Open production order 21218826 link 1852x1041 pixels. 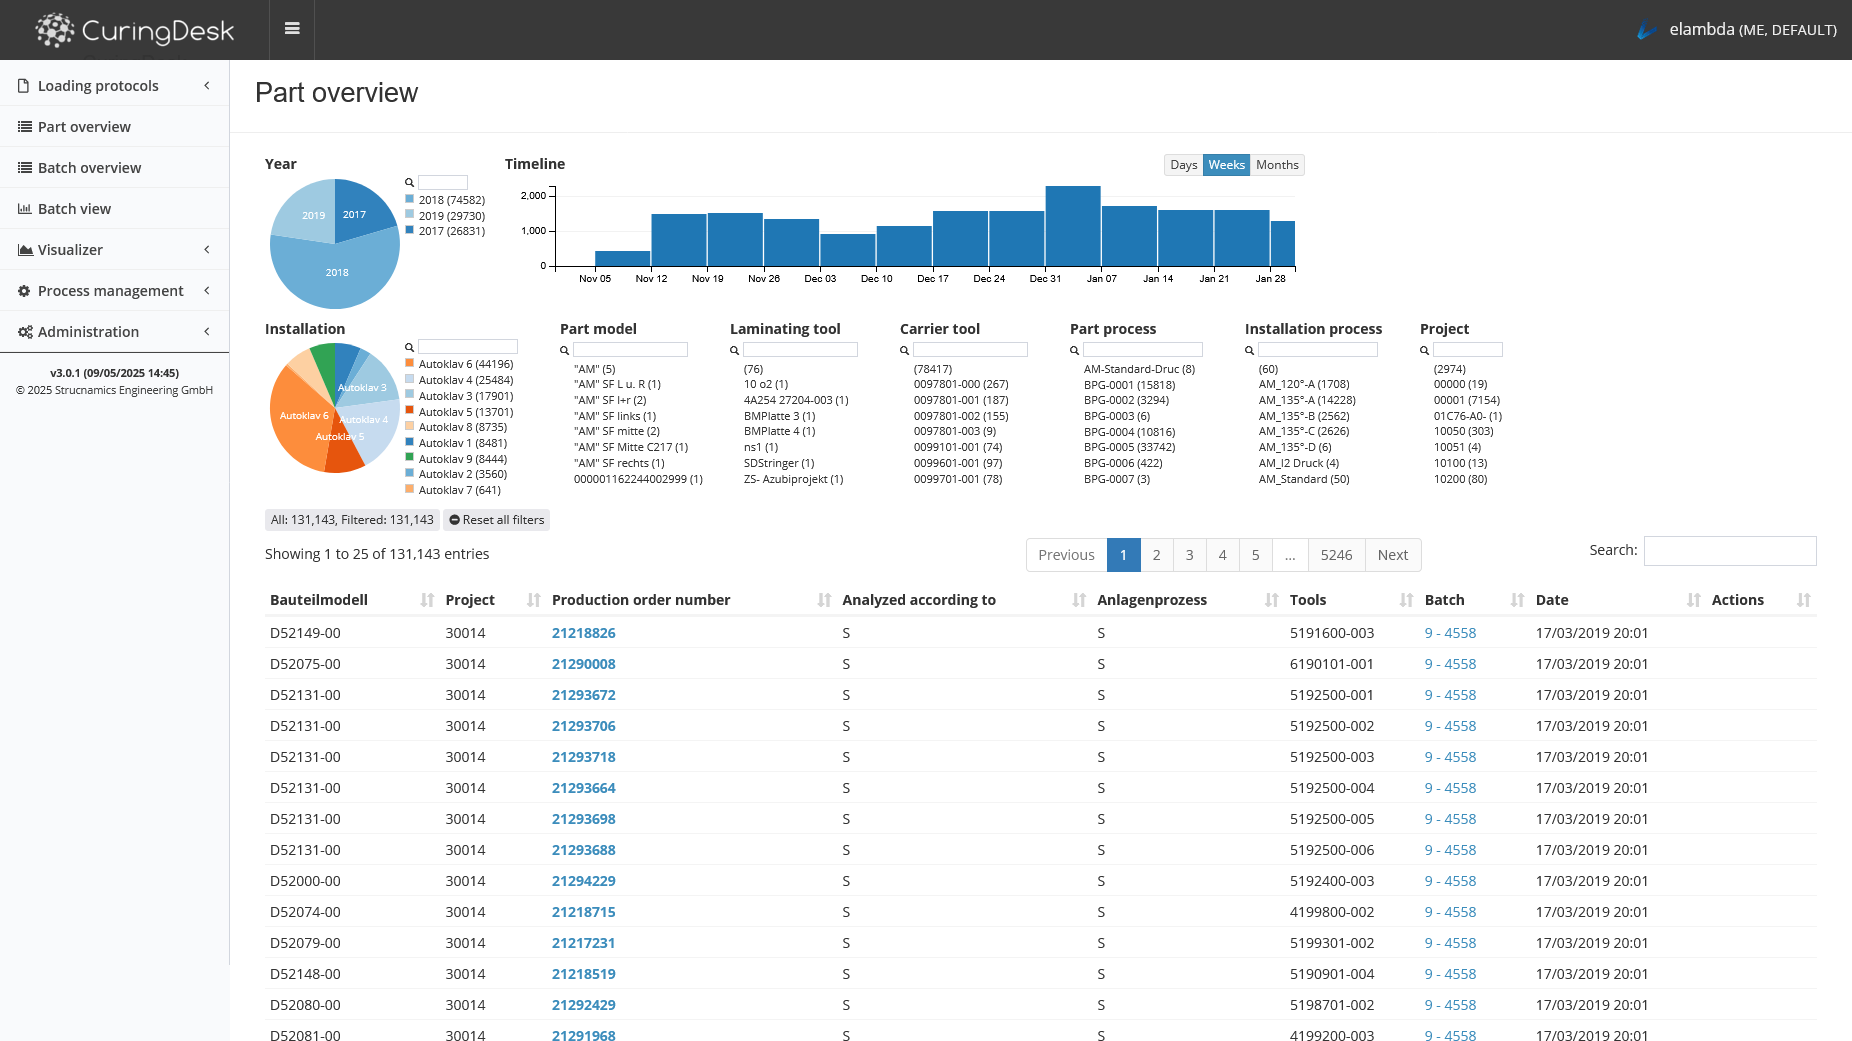pos(583,633)
